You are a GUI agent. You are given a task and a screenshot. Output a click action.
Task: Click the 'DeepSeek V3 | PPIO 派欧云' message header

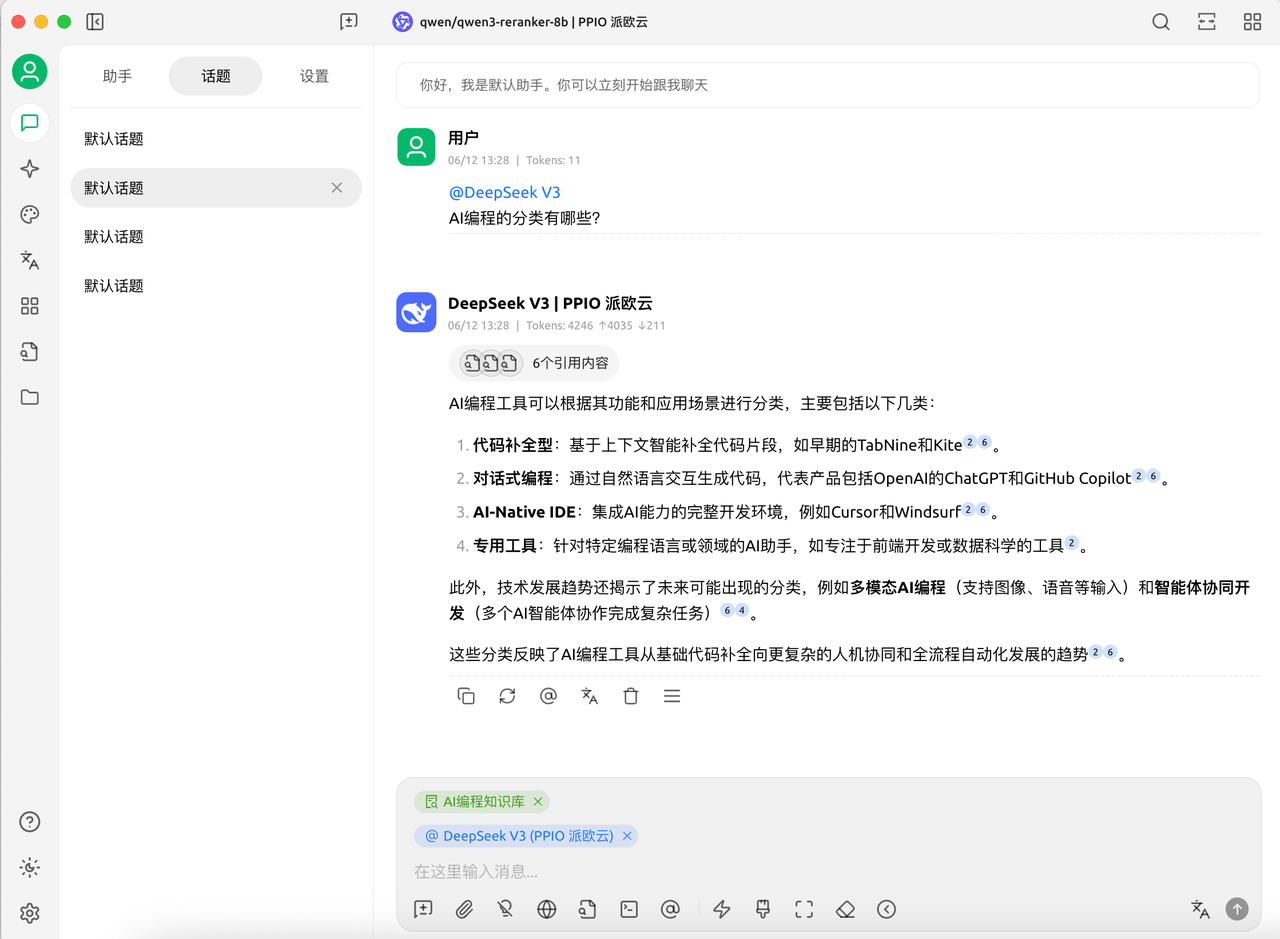550,303
